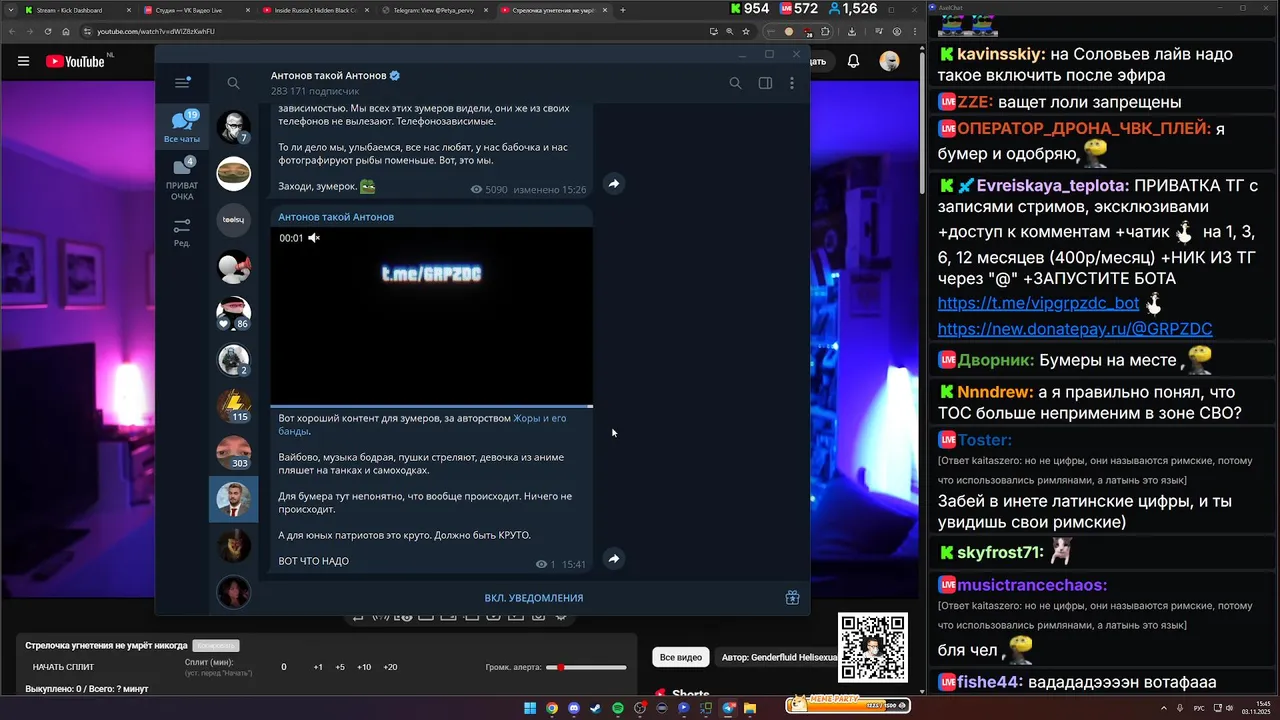Click ВКЛ. УВЕДОМЛЕНИЯ button
This screenshot has height=720, width=1280.
point(534,598)
